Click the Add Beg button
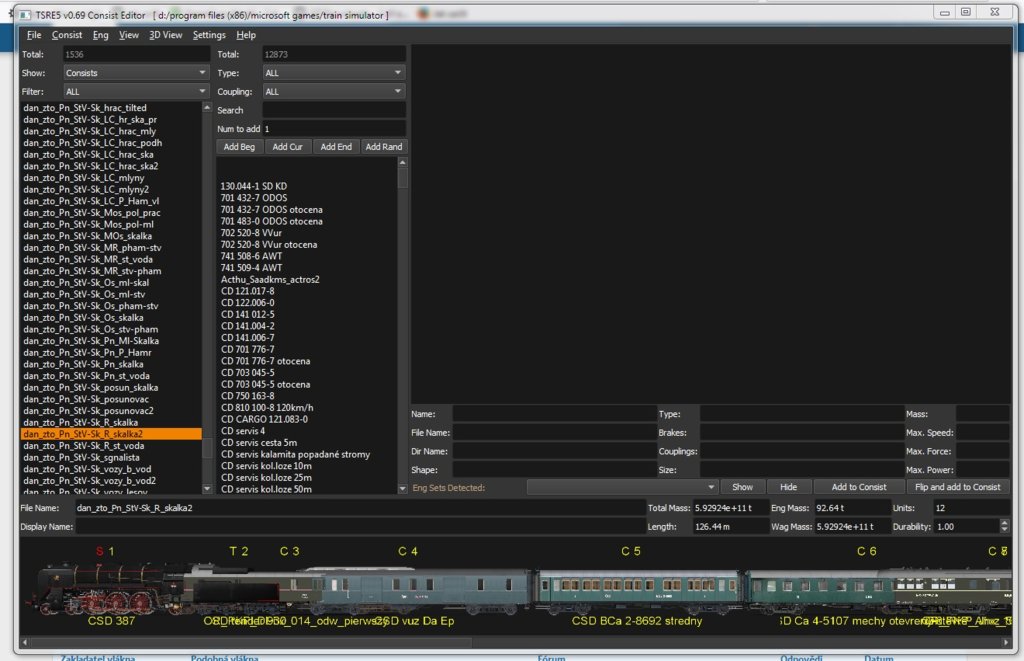The width and height of the screenshot is (1024, 661). (239, 147)
